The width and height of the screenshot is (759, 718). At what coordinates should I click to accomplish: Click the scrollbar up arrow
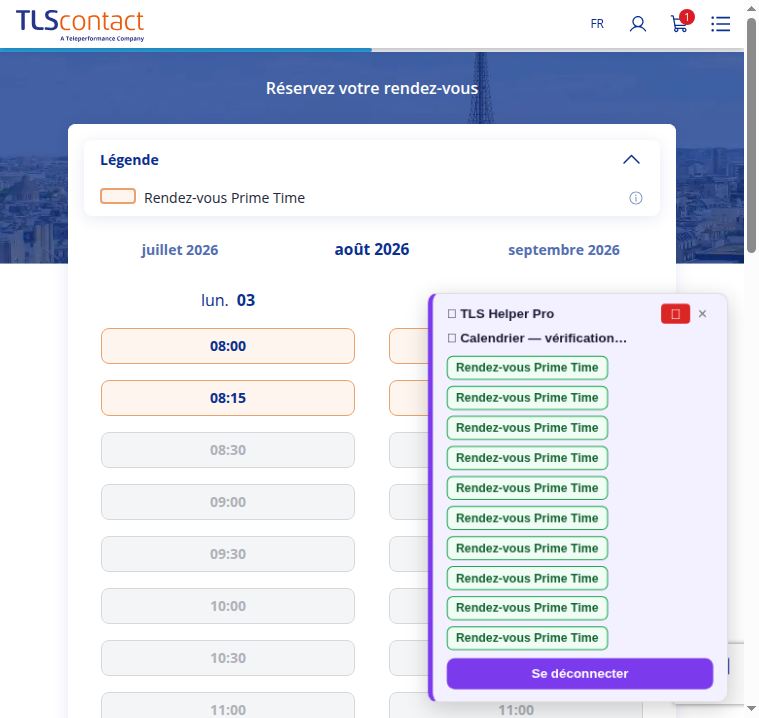coord(751,9)
